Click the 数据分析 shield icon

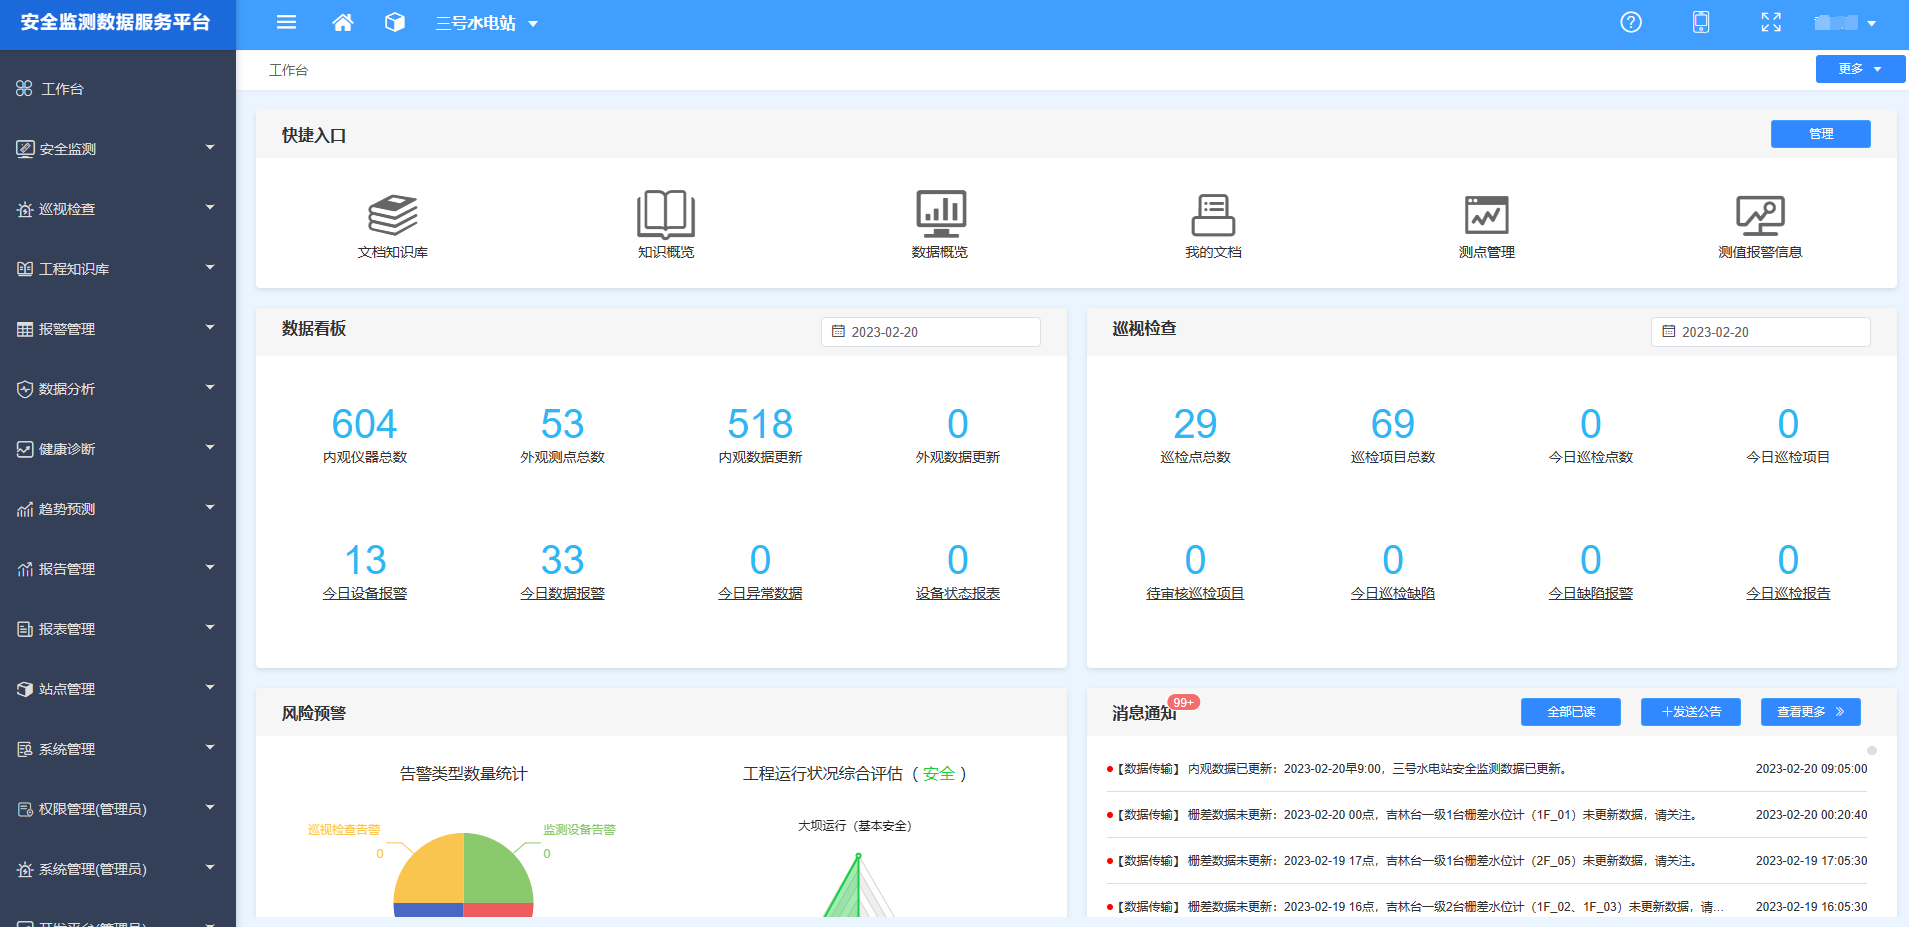point(25,389)
